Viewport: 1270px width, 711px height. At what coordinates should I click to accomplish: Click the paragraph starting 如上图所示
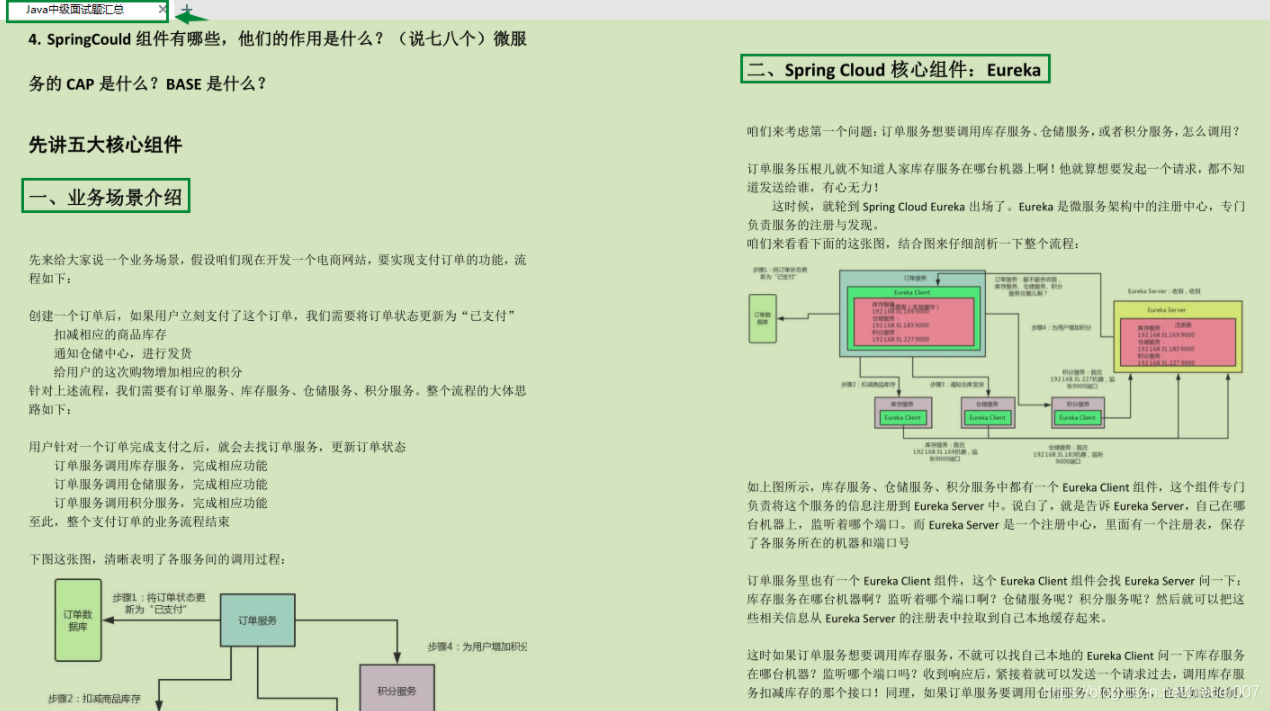pos(996,515)
